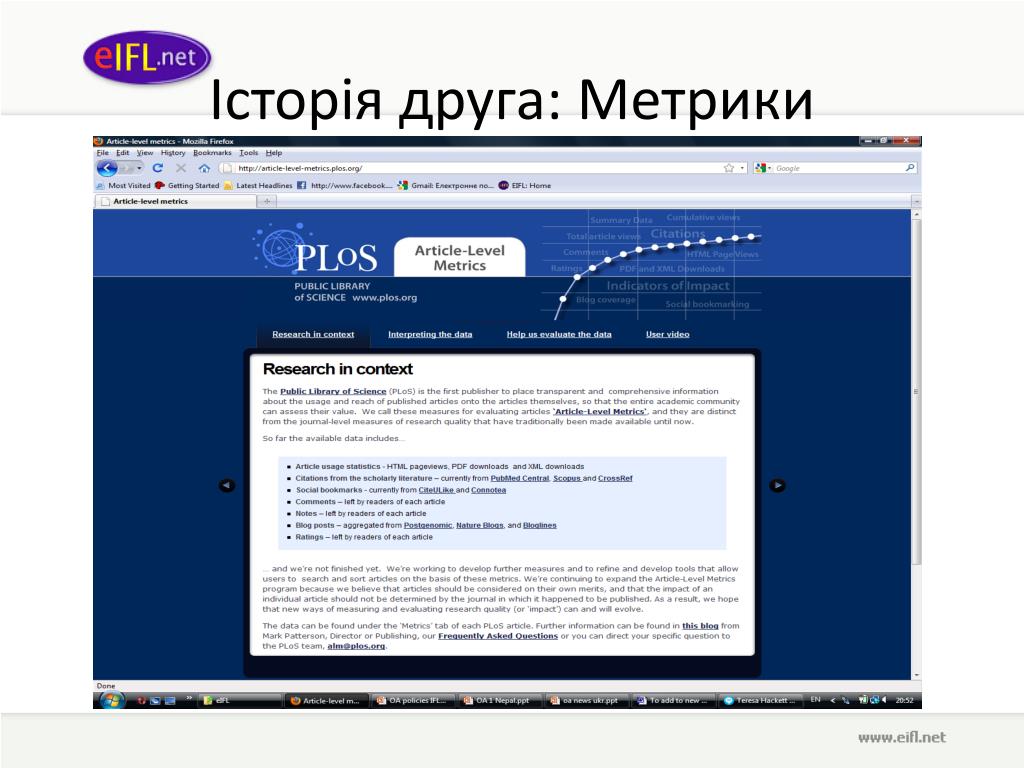This screenshot has width=1024, height=768.
Task: Open the Postgenomic link
Action: pos(428,525)
